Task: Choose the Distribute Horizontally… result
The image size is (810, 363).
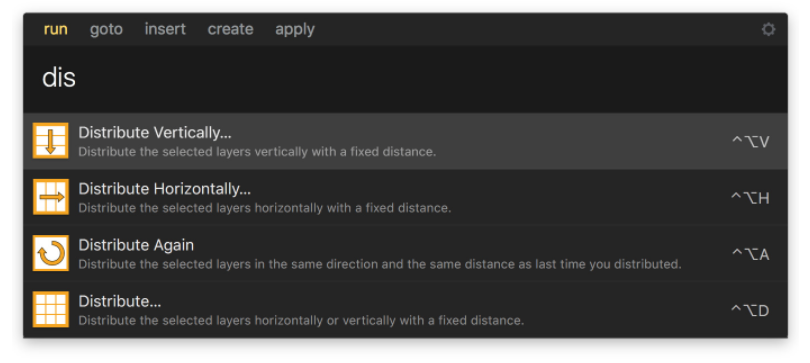Action: tap(406, 197)
